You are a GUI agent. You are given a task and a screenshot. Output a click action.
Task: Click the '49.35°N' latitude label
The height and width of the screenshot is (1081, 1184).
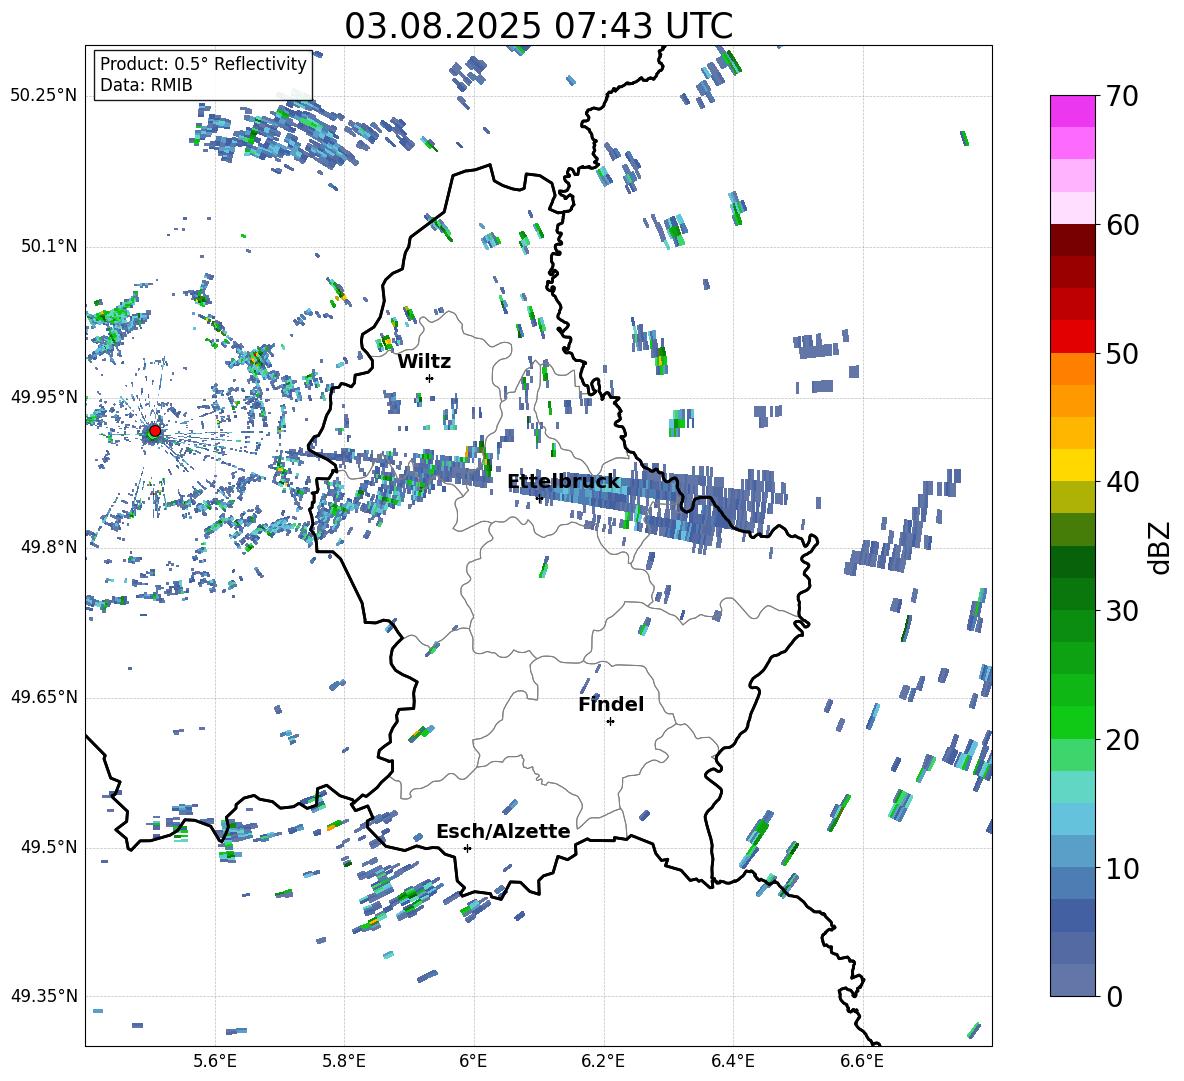point(44,996)
